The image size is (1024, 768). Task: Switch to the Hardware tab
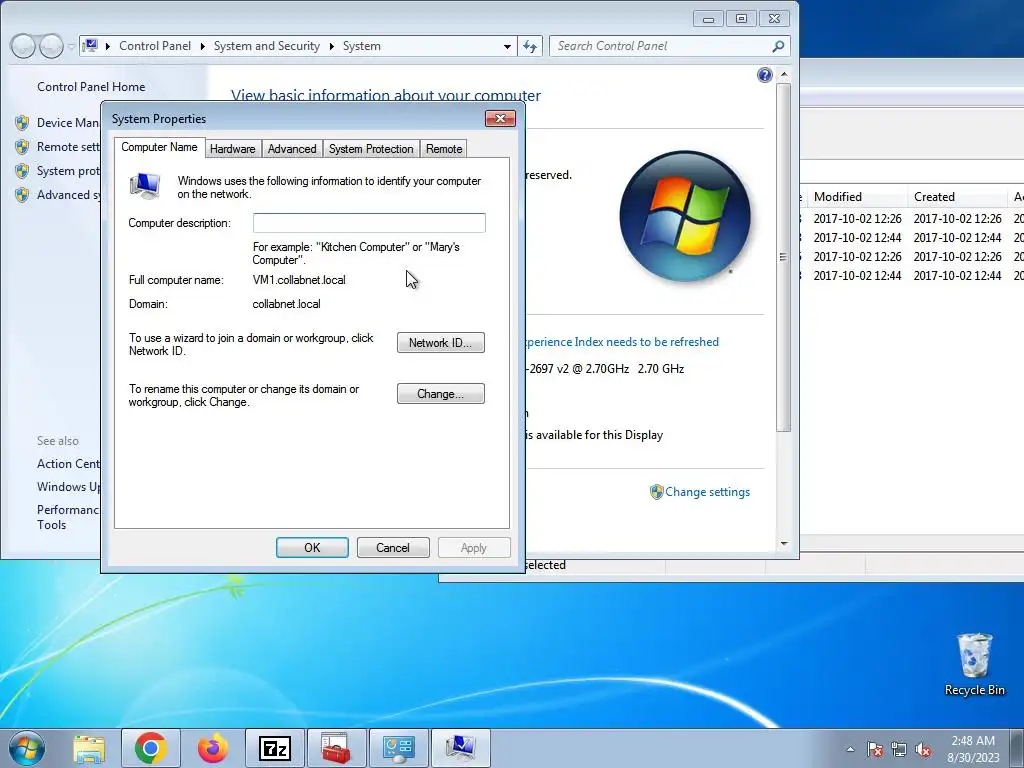(232, 149)
